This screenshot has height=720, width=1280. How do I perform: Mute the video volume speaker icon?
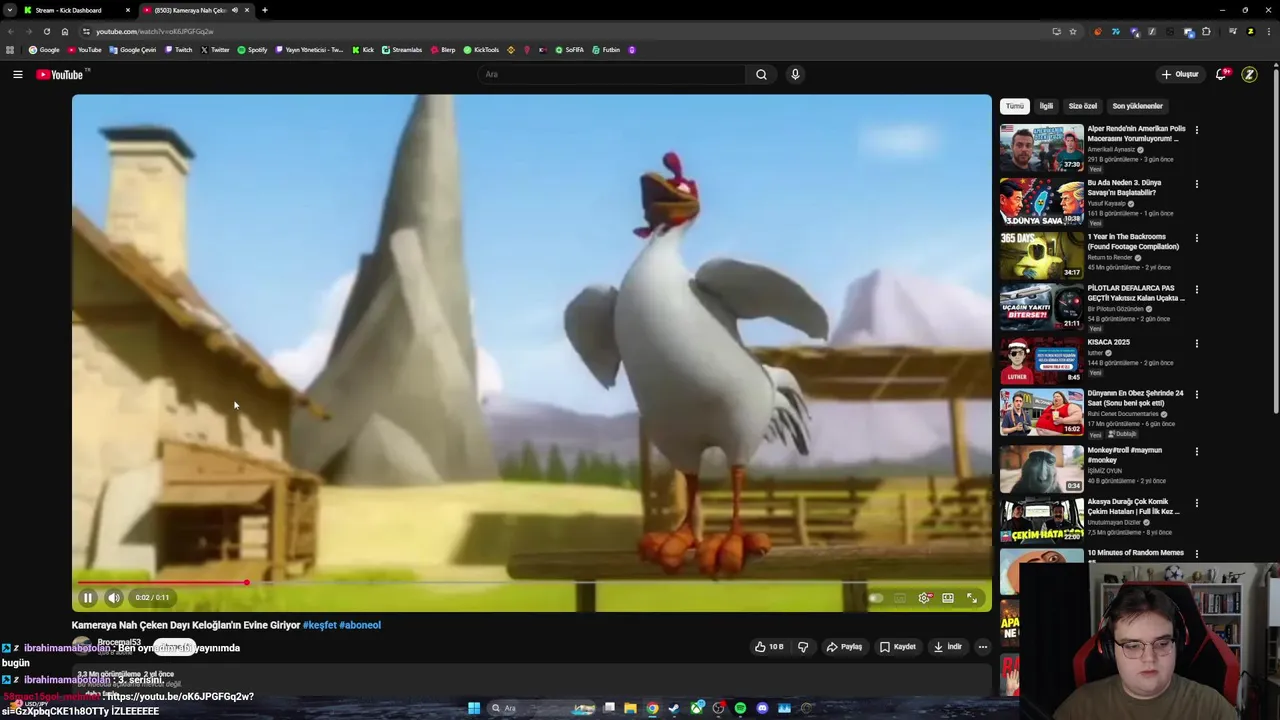coord(114,598)
